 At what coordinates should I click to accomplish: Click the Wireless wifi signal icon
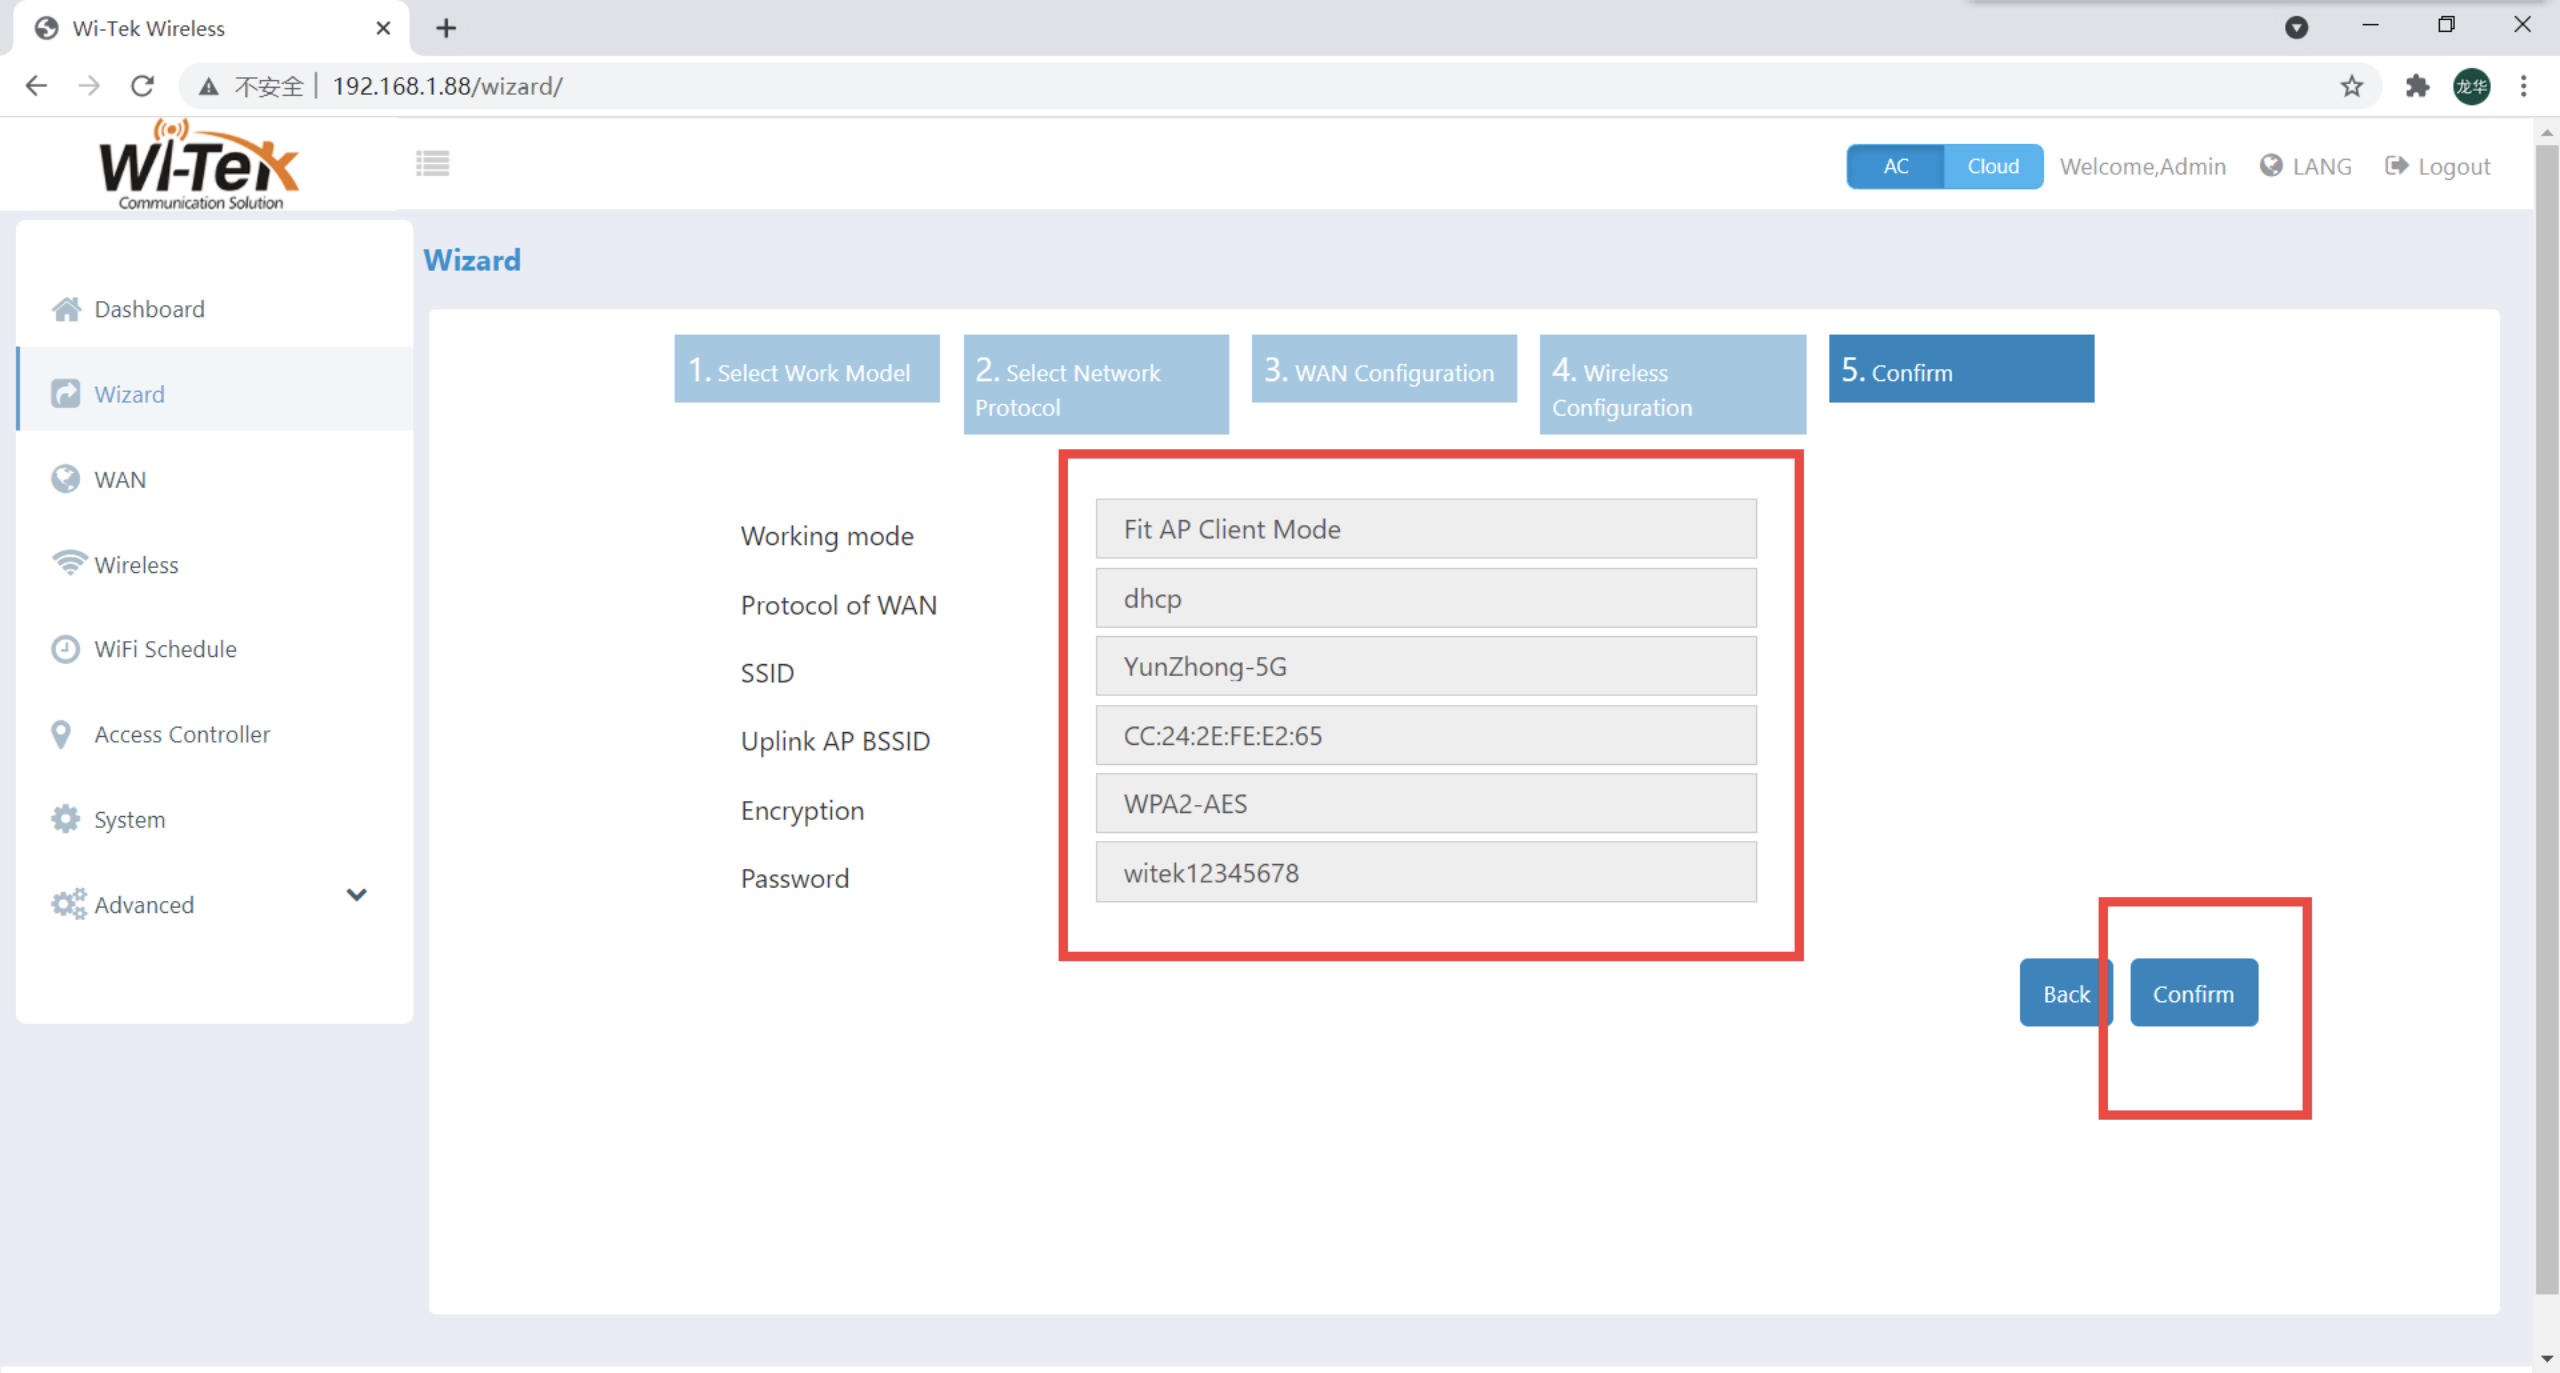pos(68,563)
